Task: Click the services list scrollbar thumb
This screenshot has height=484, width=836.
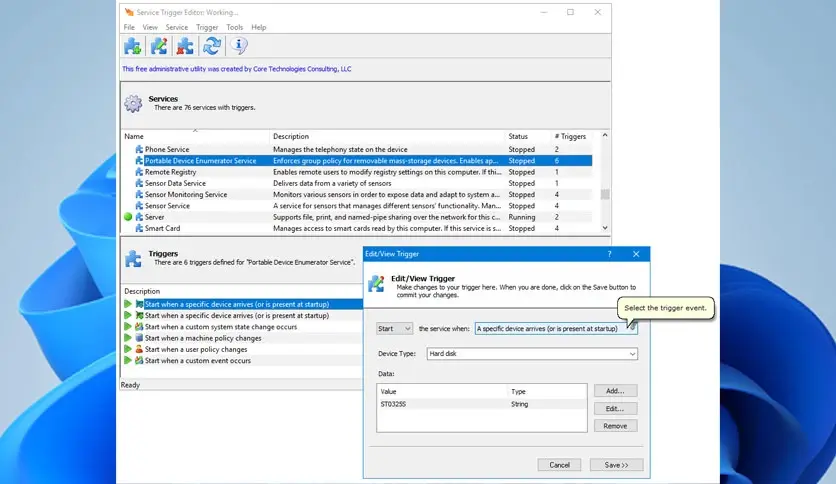Action: 605,195
